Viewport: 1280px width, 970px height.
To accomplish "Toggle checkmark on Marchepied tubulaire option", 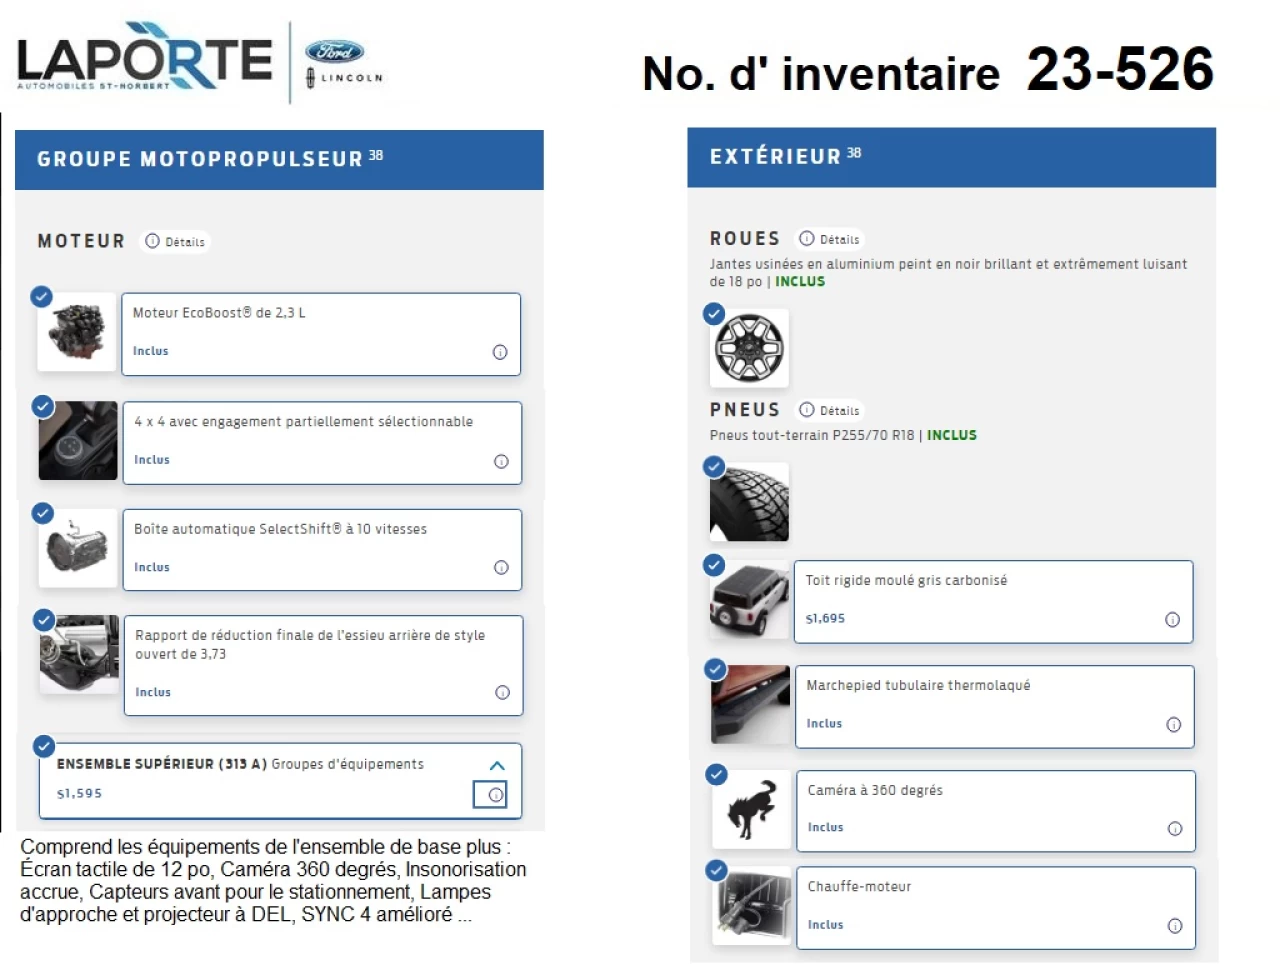I will click(715, 670).
